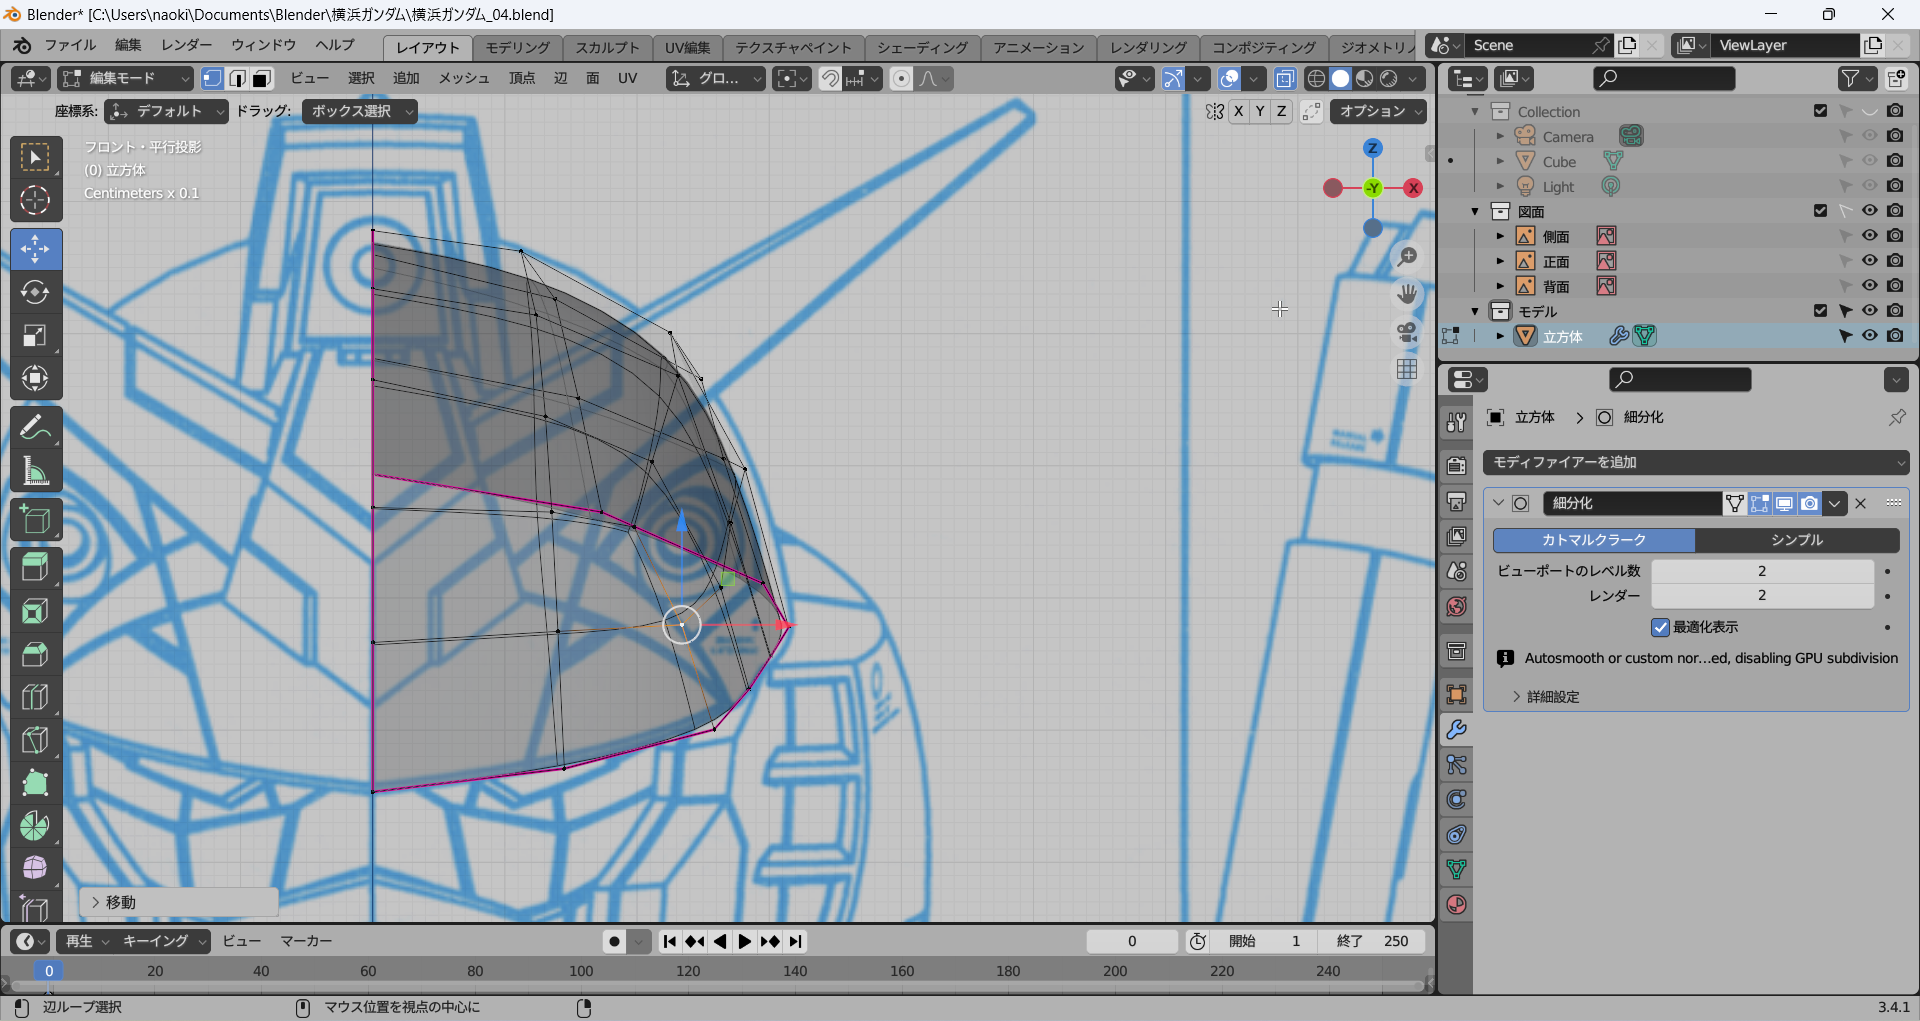Switch to face select mode
1920x1021 pixels.
coord(262,78)
